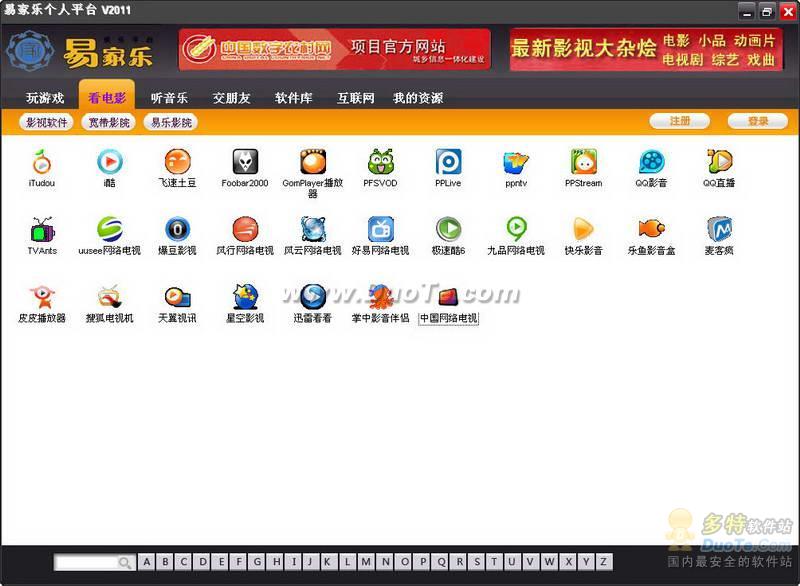Switch to the 听音乐 tab
The height and width of the screenshot is (586, 800).
click(x=169, y=97)
